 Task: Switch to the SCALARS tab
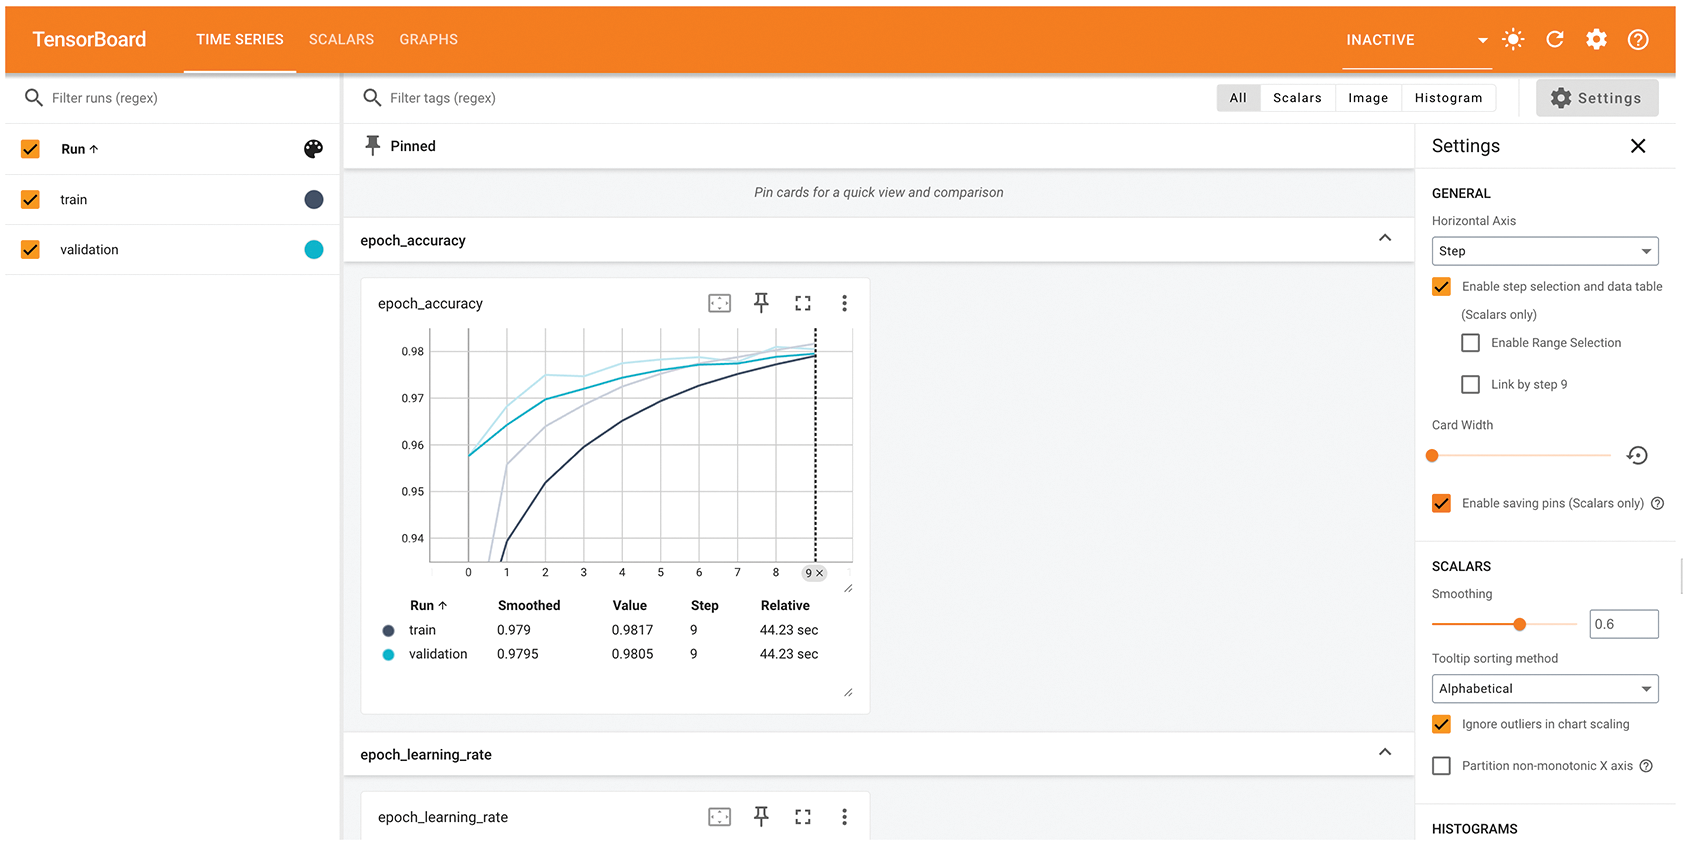[x=341, y=40]
